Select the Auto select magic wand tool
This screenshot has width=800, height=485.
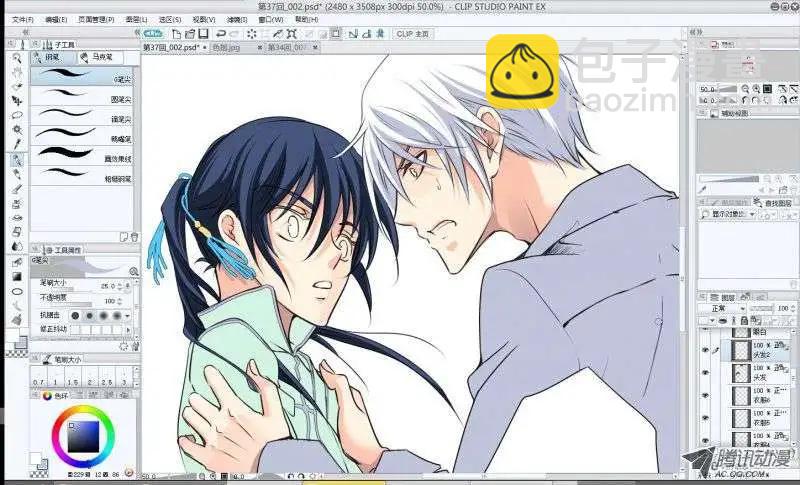pos(17,130)
